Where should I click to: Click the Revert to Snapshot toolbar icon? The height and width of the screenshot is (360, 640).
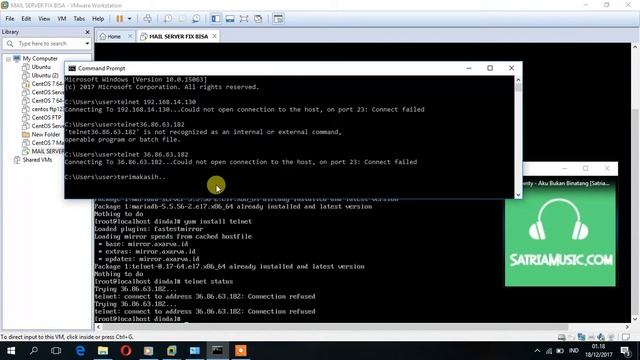(x=182, y=19)
